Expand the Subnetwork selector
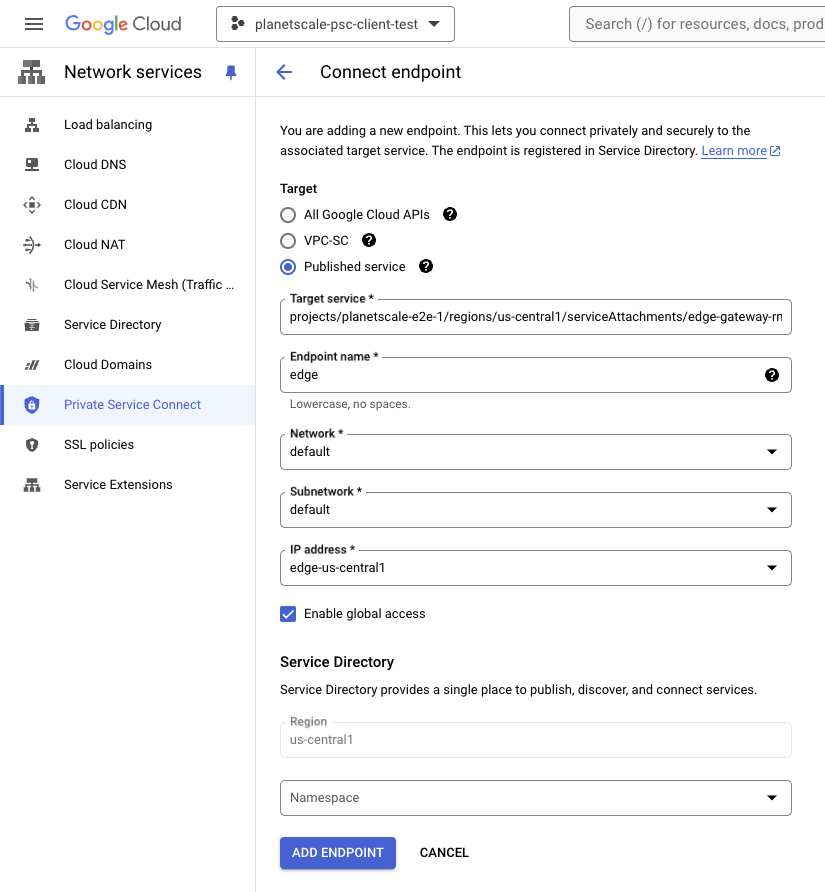 (x=772, y=510)
